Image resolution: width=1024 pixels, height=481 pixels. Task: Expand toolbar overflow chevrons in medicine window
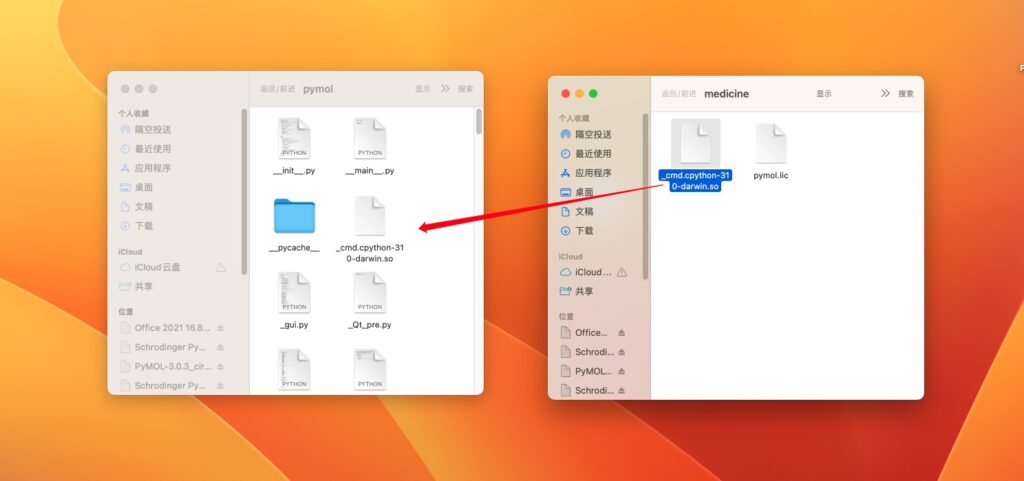tap(885, 94)
